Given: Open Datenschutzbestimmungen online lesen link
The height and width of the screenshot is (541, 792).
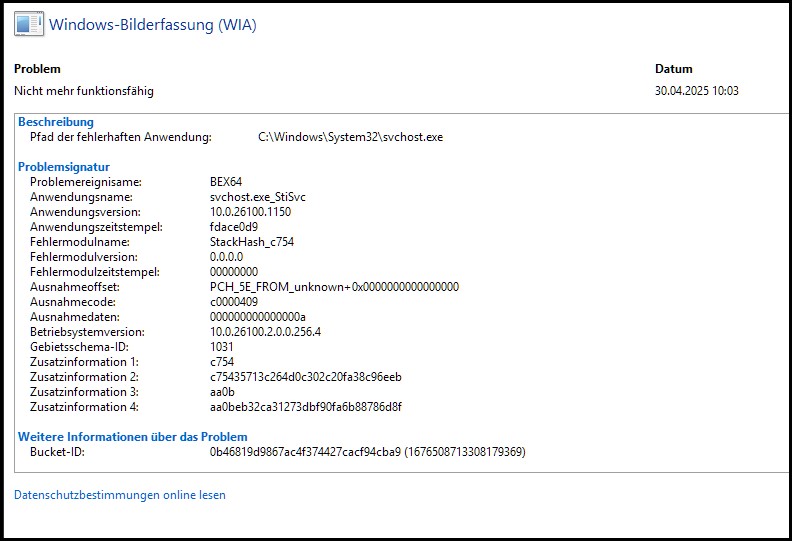Looking at the screenshot, I should [x=120, y=495].
